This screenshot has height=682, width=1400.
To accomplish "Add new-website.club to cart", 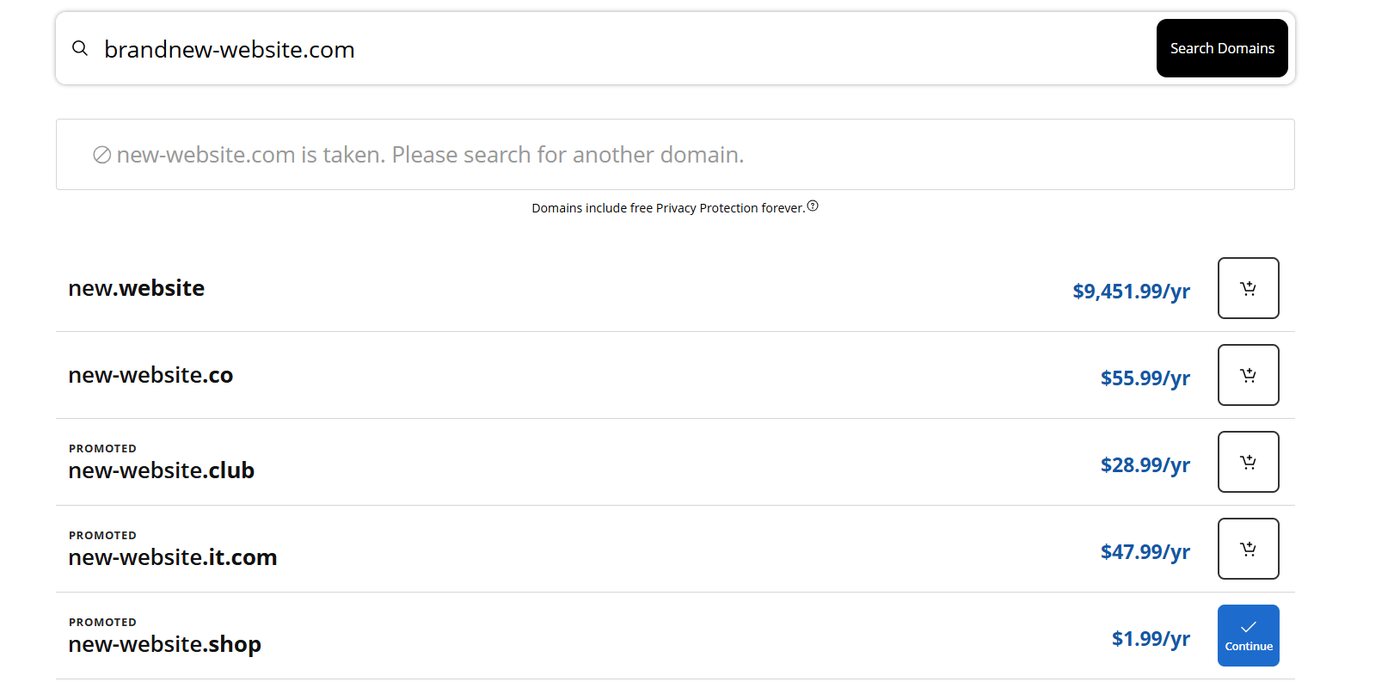I will (x=1248, y=462).
